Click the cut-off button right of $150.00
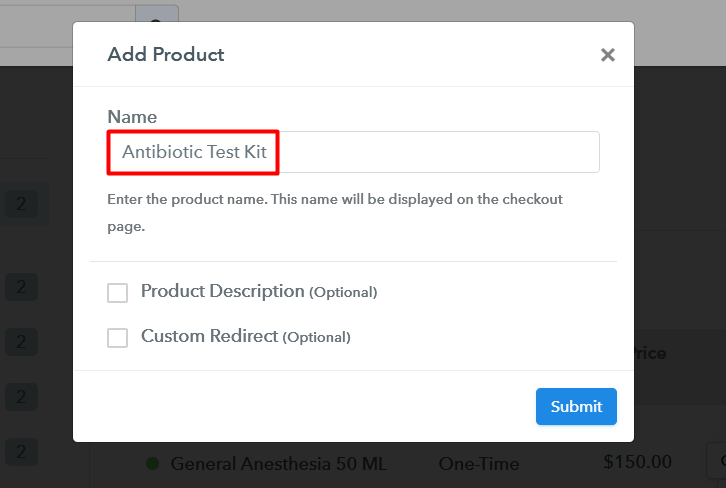Image resolution: width=726 pixels, height=488 pixels. (x=718, y=462)
